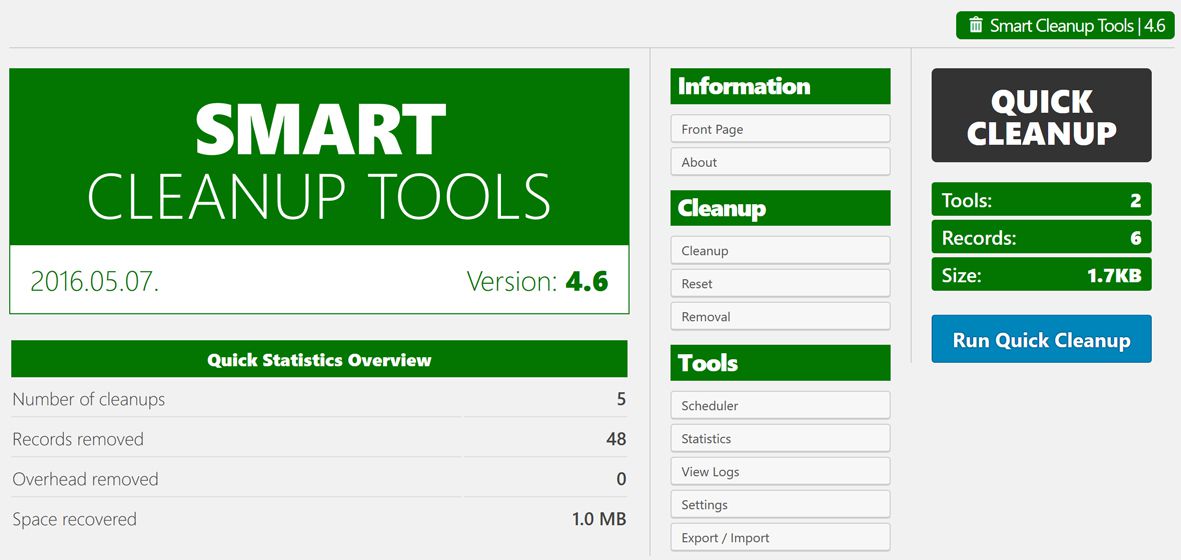Open View Logs
The image size is (1181, 560).
779,472
